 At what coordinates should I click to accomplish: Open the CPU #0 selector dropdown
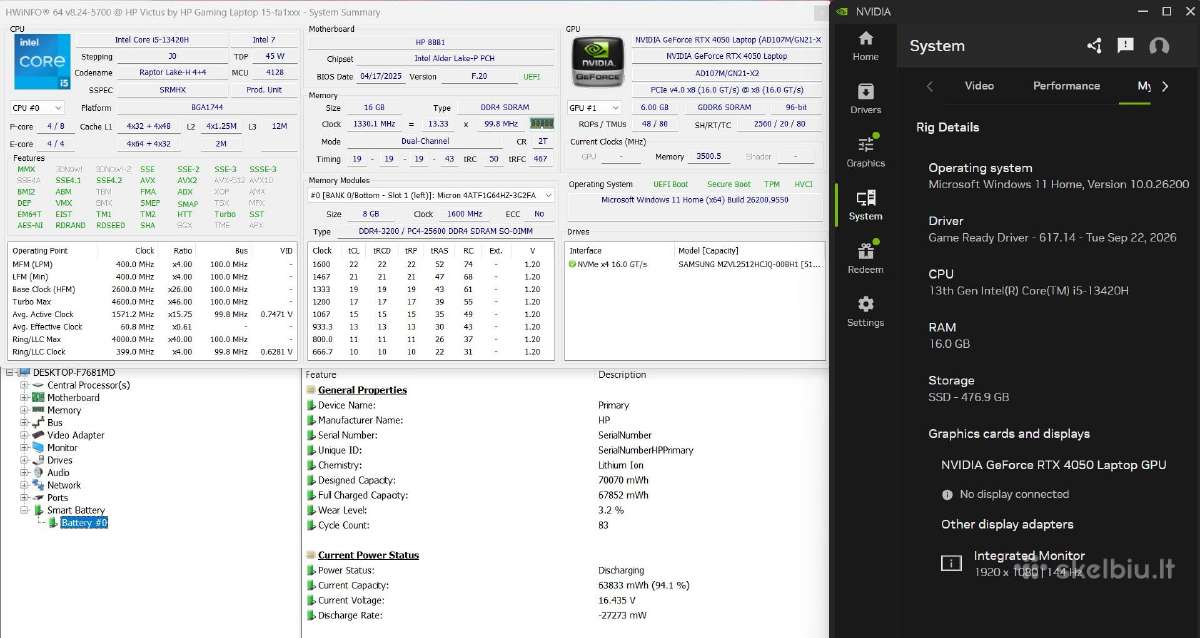pos(36,107)
